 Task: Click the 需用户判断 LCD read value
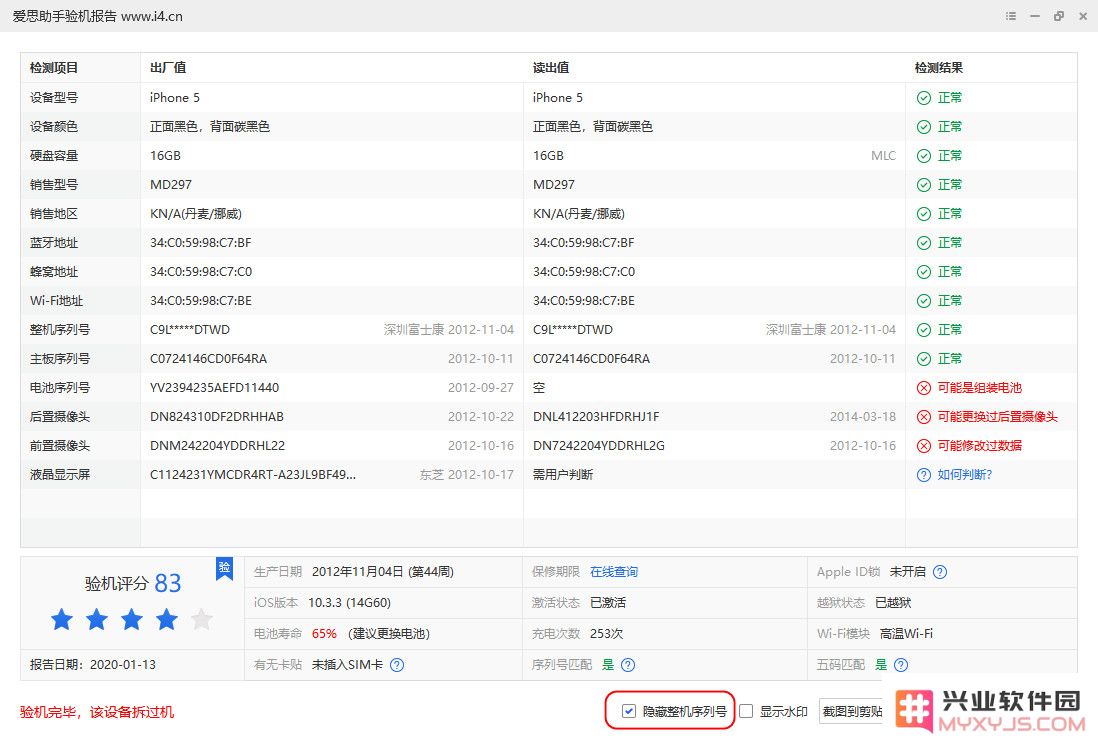coord(563,475)
